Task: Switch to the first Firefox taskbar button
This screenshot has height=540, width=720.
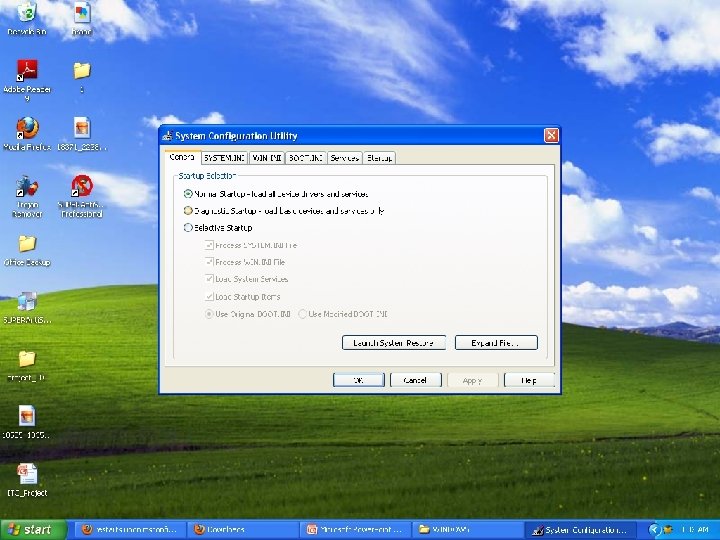Action: [130, 530]
